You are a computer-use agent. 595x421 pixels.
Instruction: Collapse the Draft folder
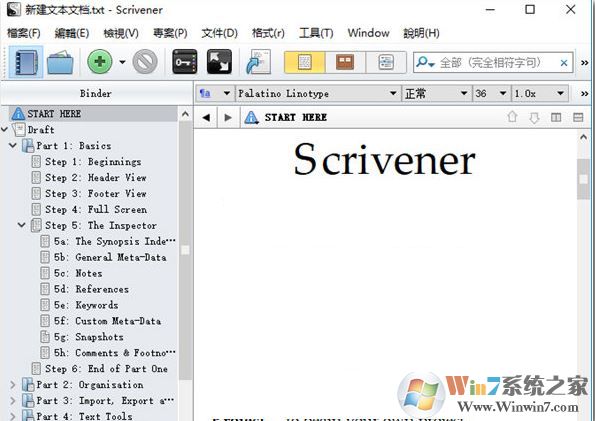tap(4, 130)
